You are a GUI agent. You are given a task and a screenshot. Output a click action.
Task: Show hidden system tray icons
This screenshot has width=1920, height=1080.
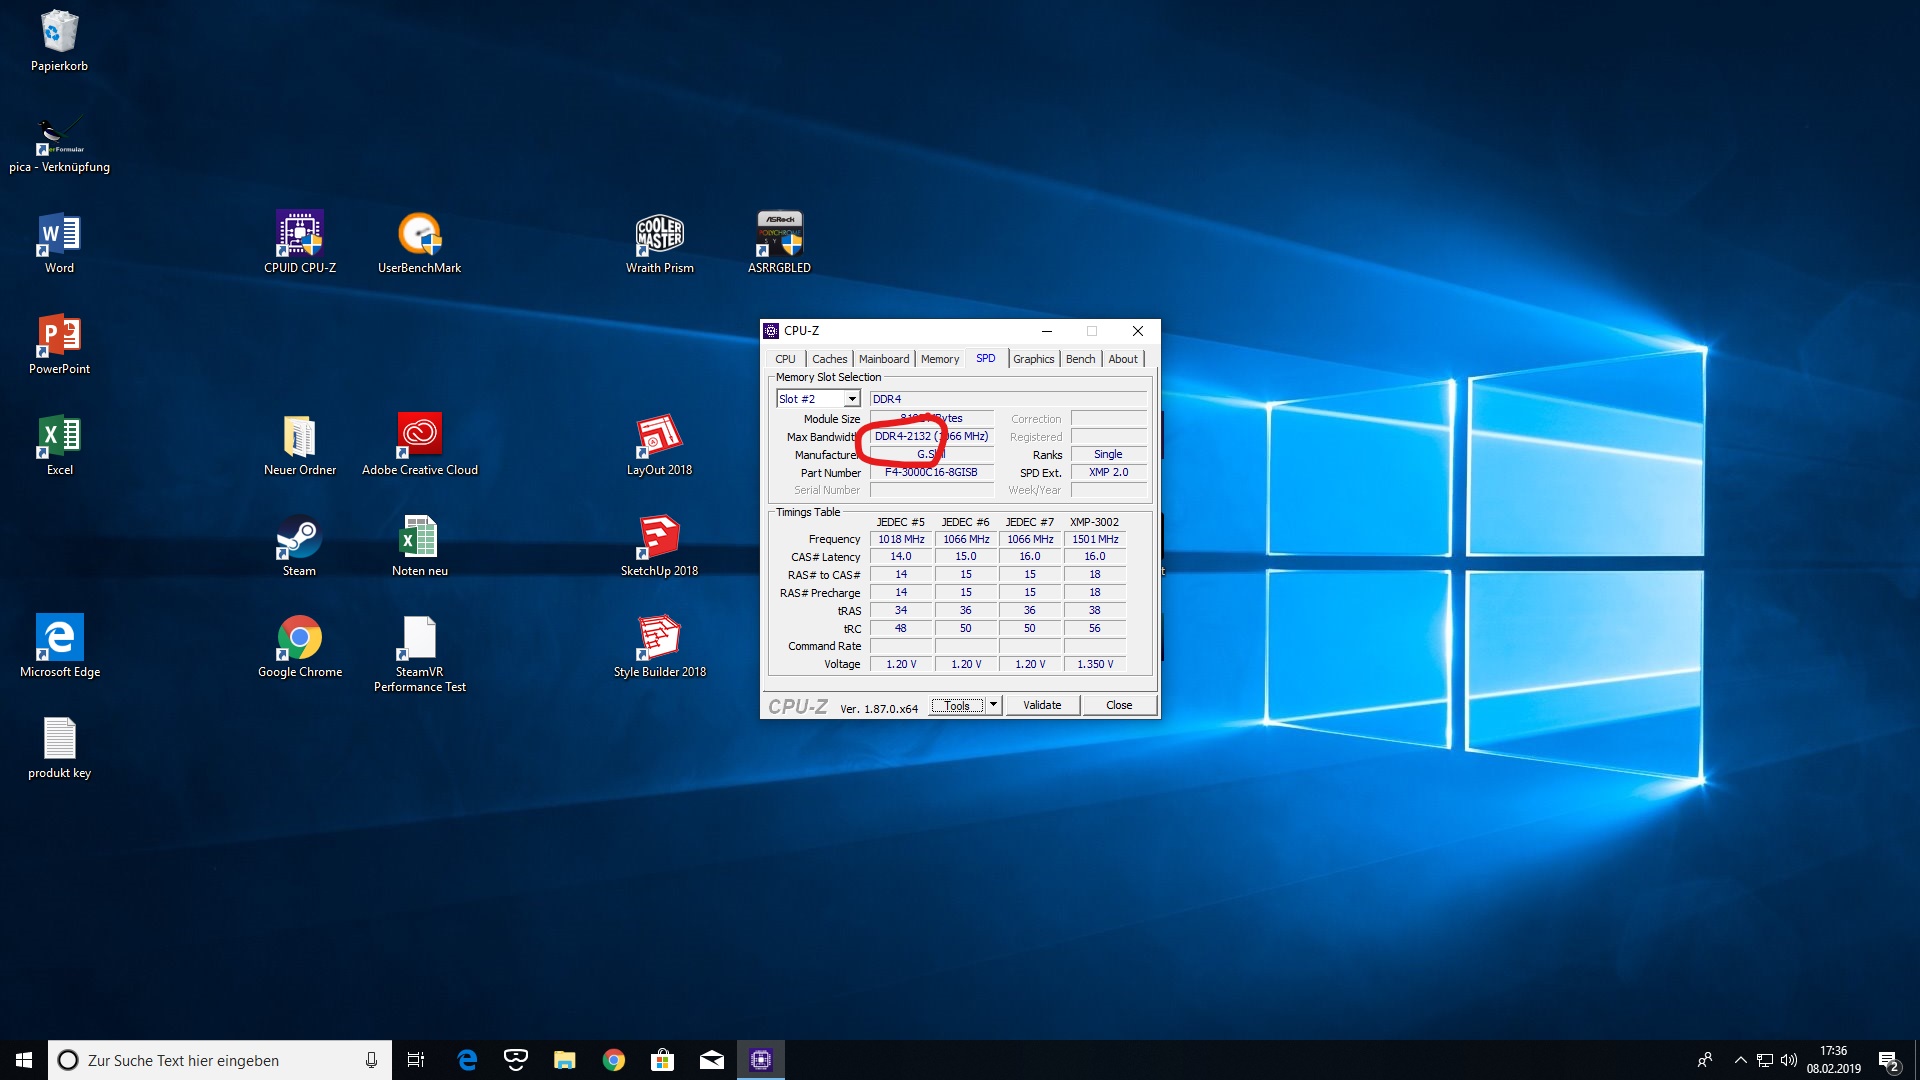click(x=1741, y=1060)
